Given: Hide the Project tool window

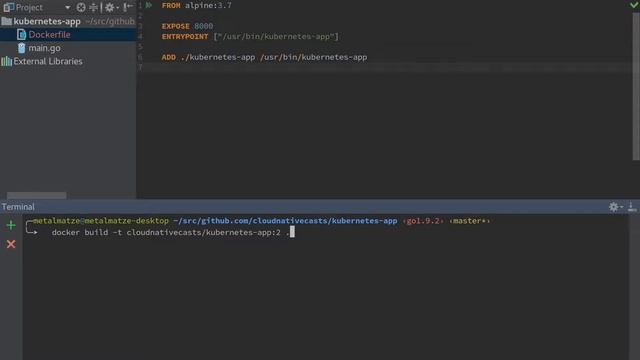Looking at the screenshot, I should click(128, 7).
